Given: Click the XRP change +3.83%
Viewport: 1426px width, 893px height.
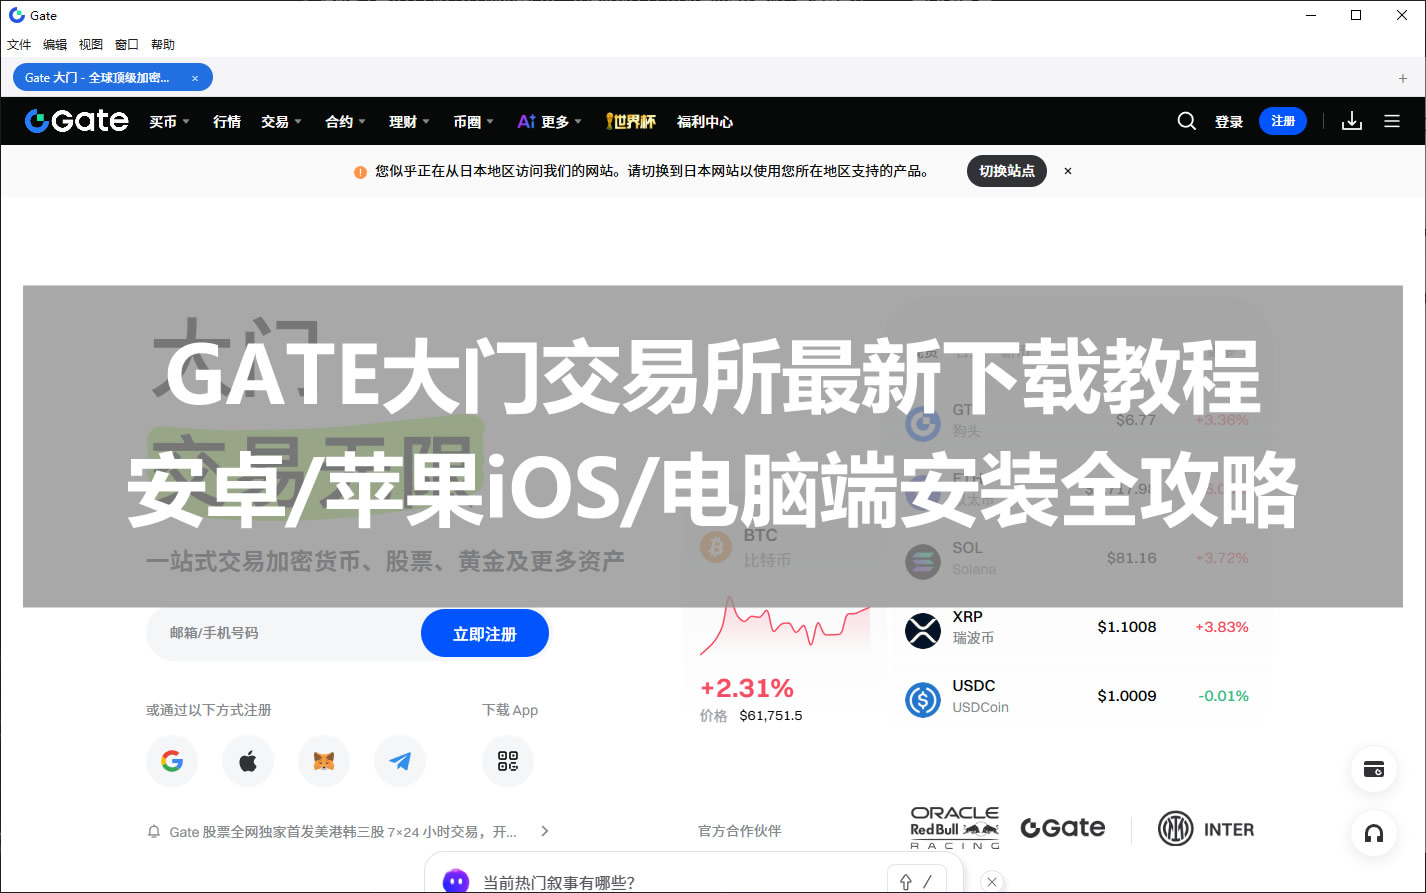Looking at the screenshot, I should point(1222,627).
